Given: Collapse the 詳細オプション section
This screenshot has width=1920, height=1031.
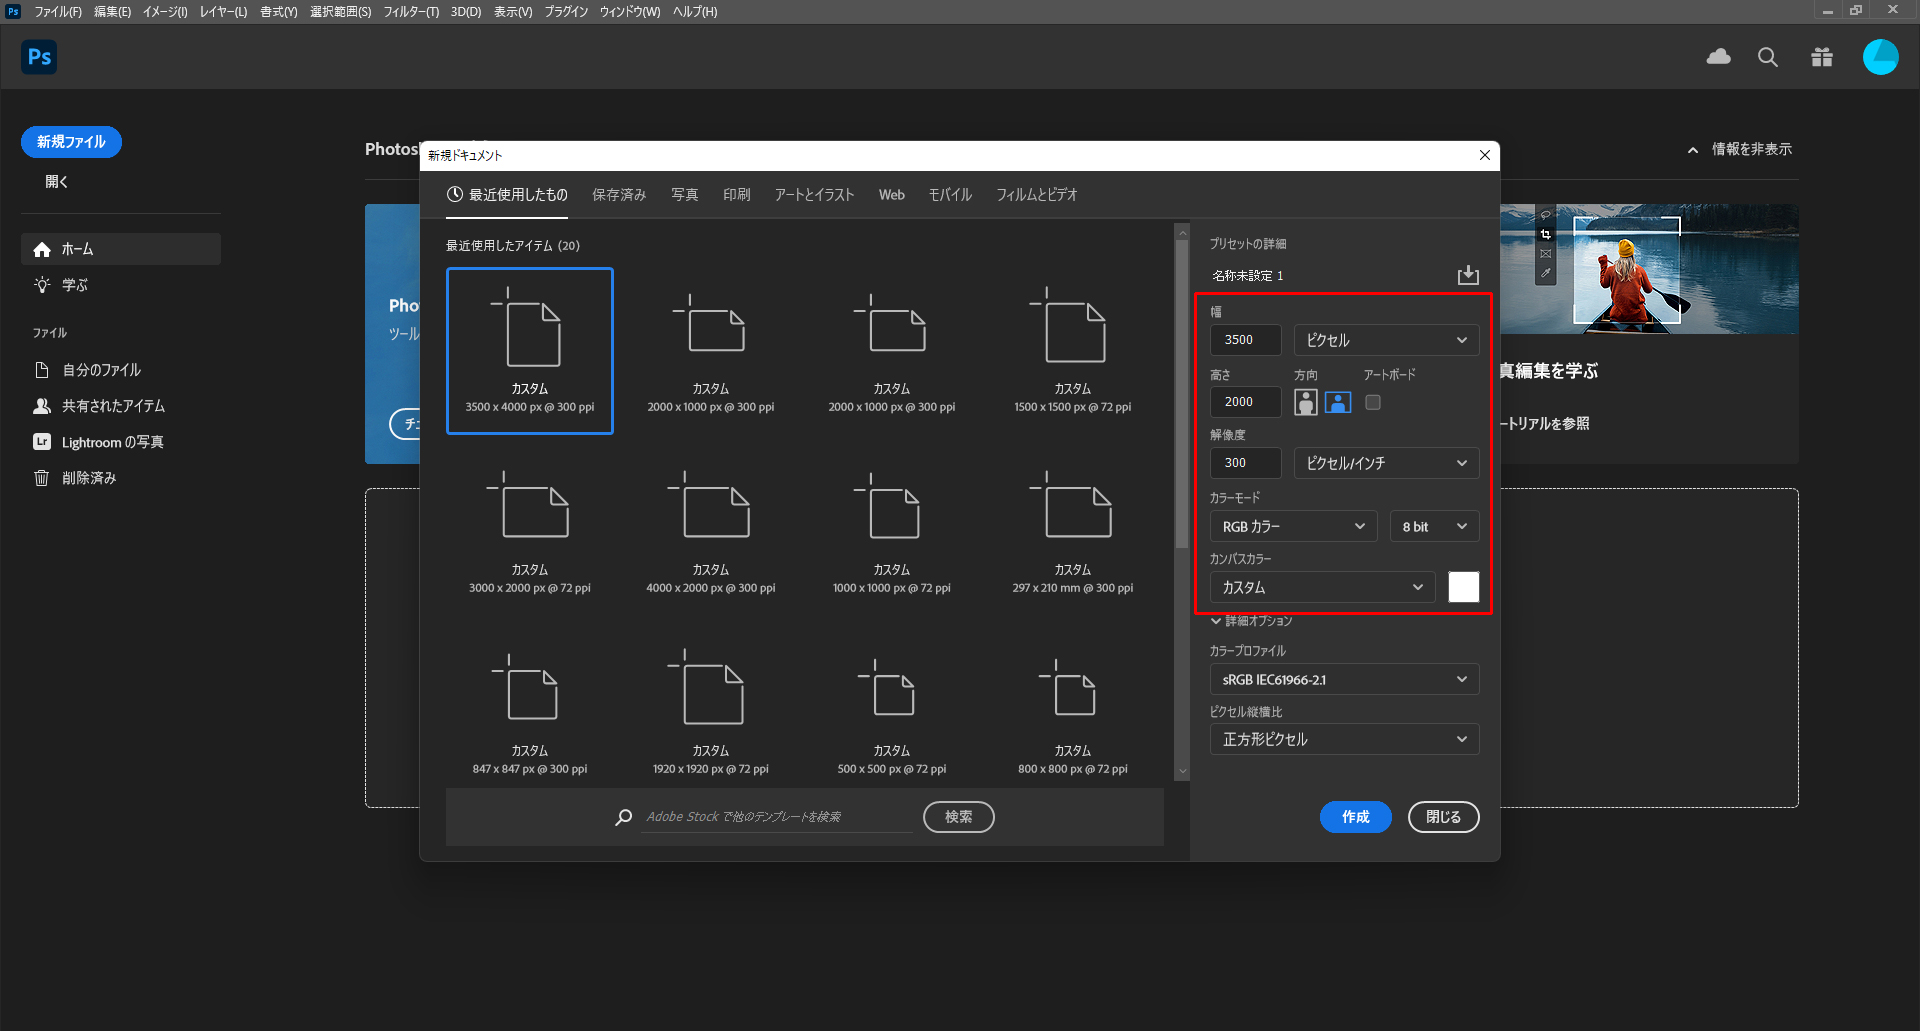Looking at the screenshot, I should pos(1250,621).
